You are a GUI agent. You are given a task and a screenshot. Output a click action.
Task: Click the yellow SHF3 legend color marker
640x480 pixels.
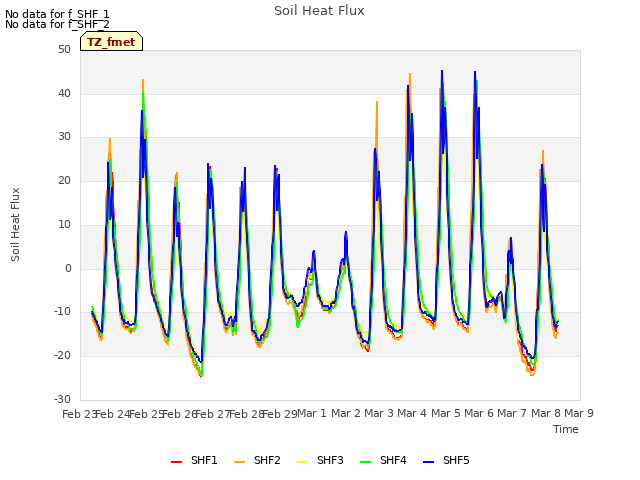302,462
